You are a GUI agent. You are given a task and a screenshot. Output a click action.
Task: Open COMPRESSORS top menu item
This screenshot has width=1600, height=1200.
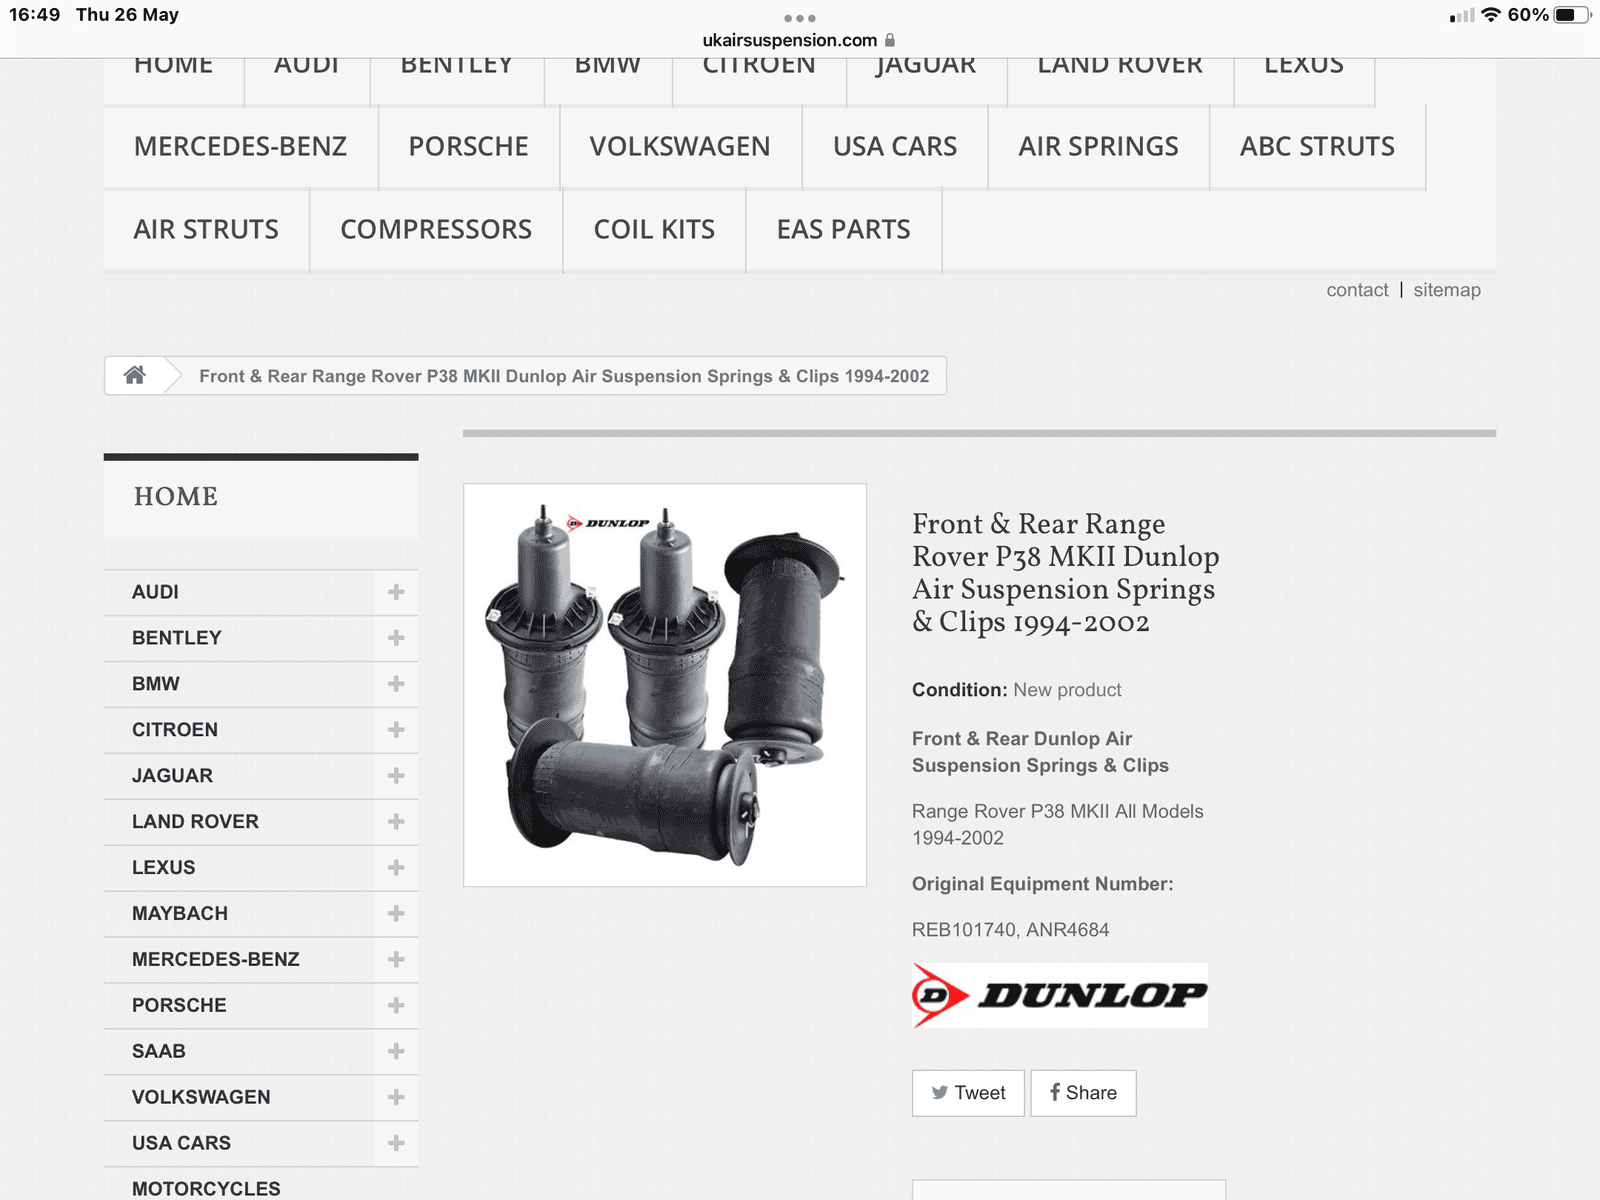pos(436,230)
